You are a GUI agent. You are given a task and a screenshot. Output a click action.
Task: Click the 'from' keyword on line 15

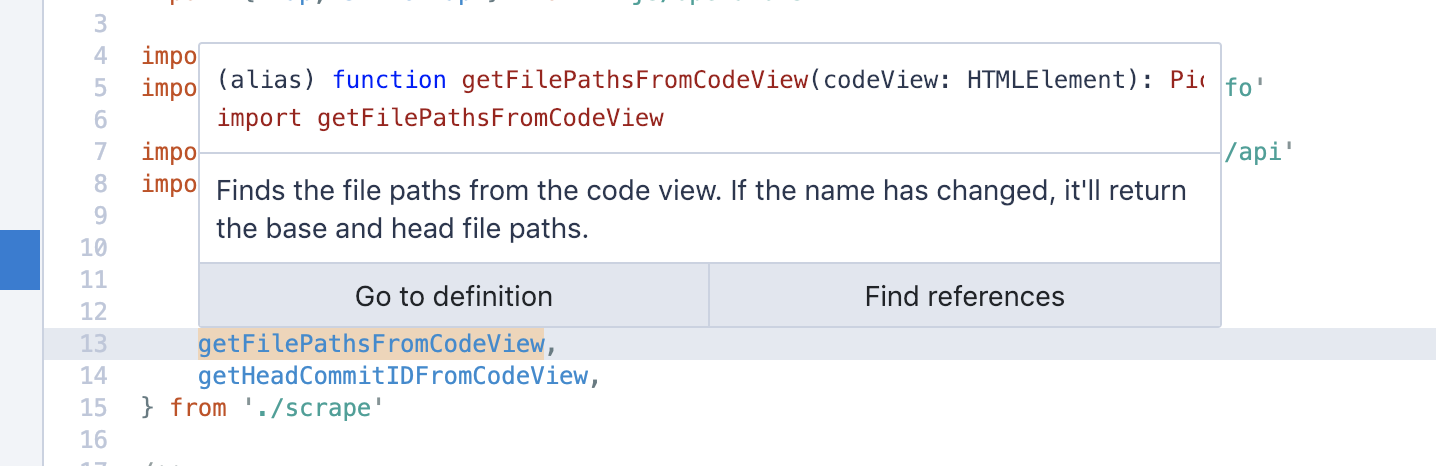click(198, 407)
